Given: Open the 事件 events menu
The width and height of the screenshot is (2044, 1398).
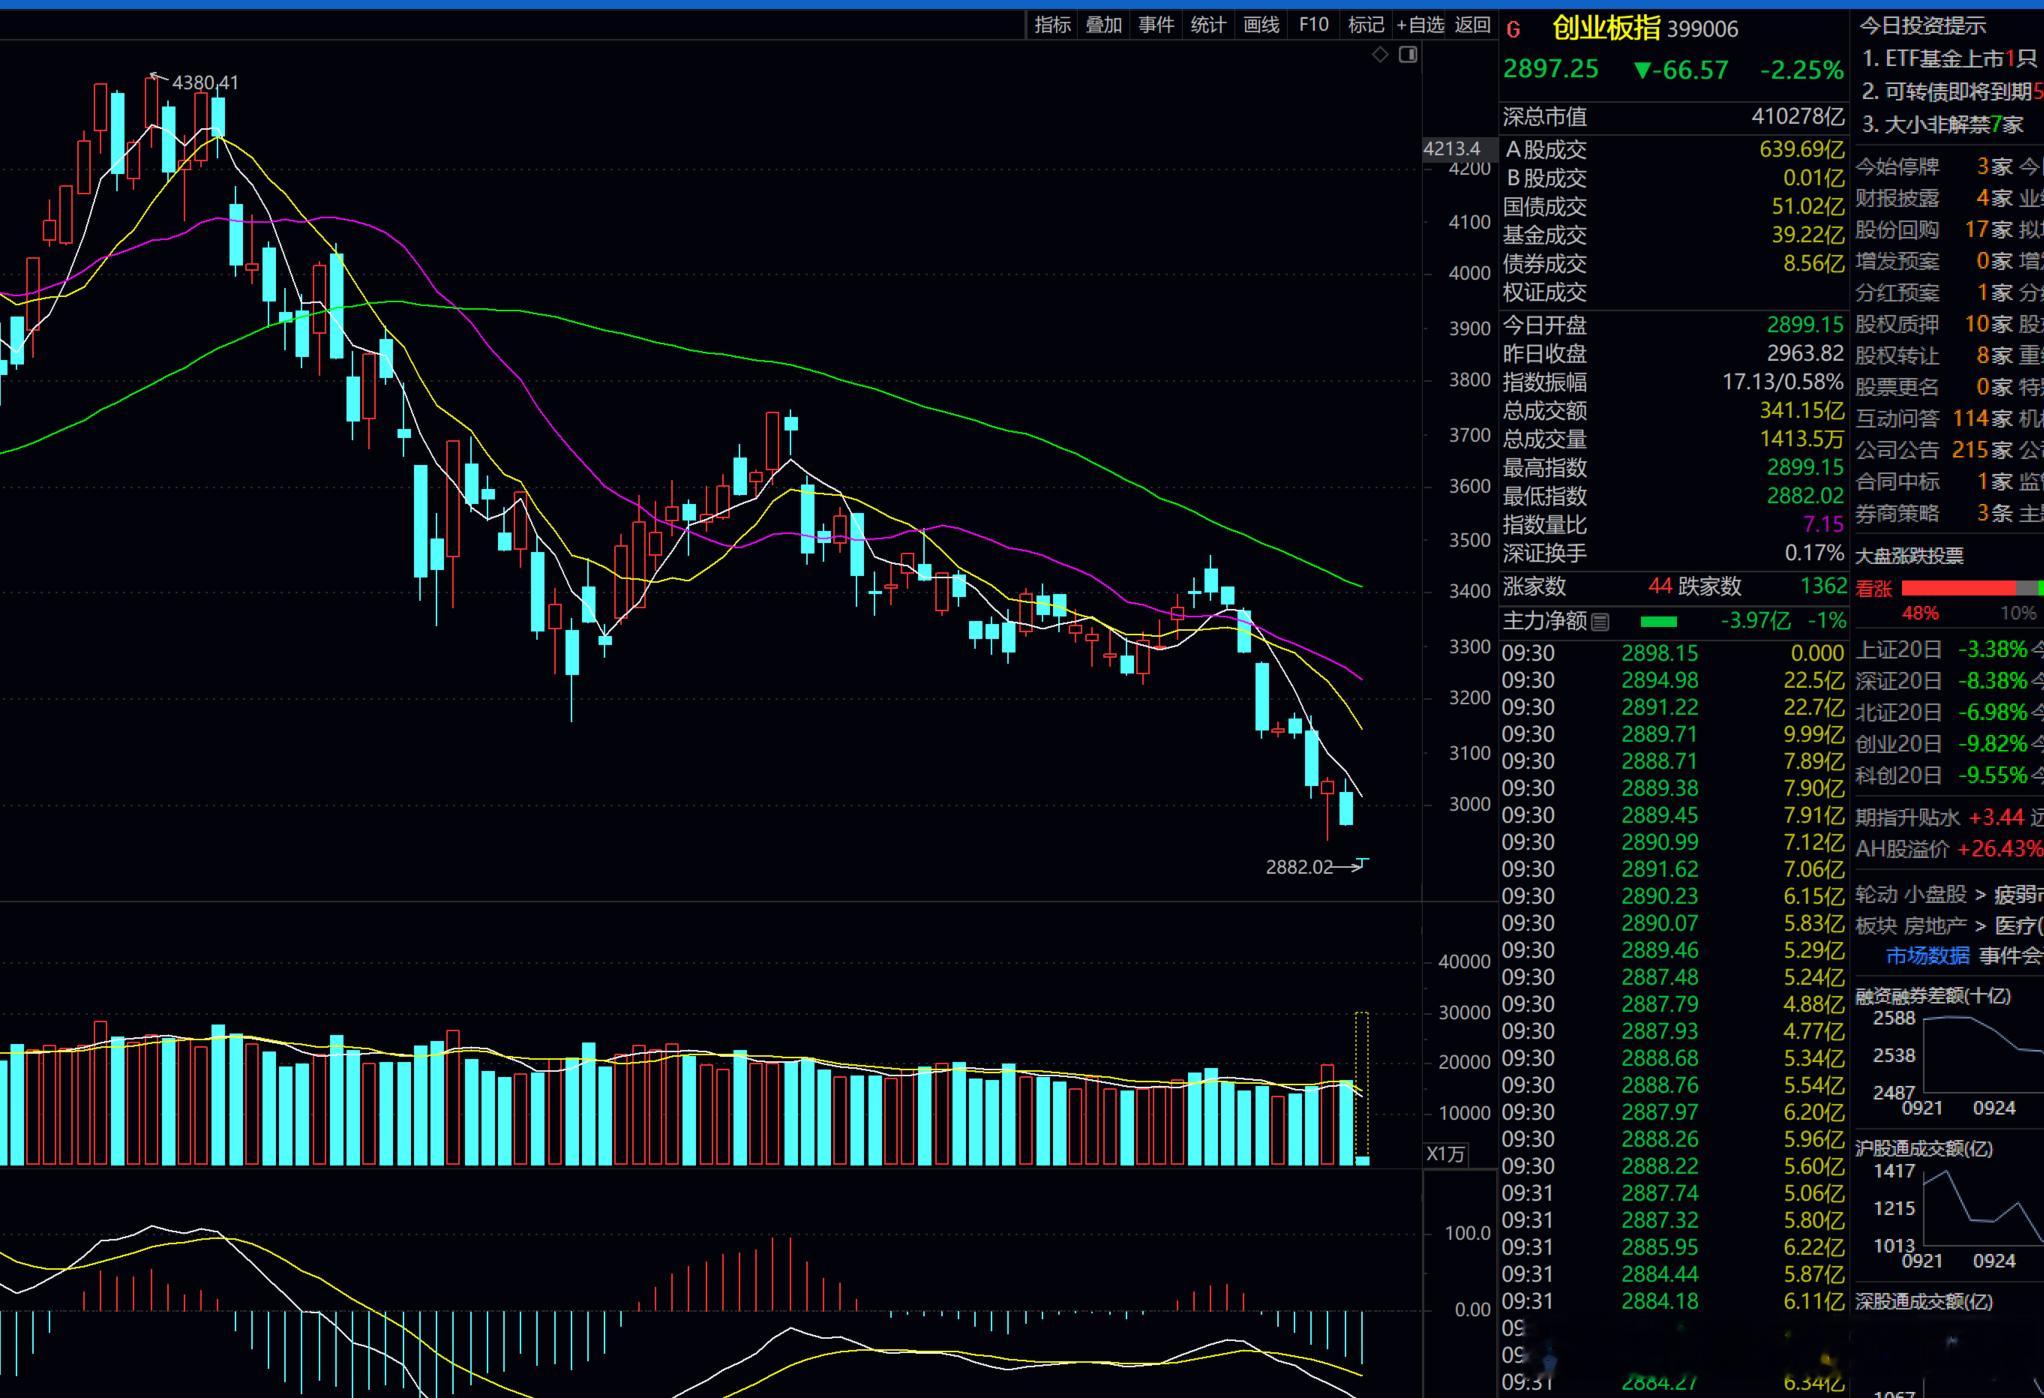Looking at the screenshot, I should [1156, 25].
